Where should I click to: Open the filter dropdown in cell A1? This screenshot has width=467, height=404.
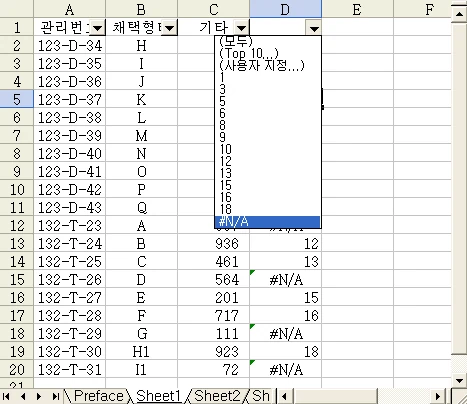(98, 28)
